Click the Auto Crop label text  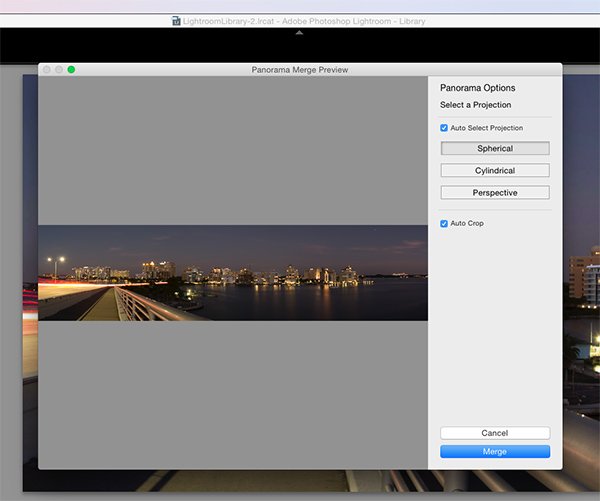[x=467, y=223]
